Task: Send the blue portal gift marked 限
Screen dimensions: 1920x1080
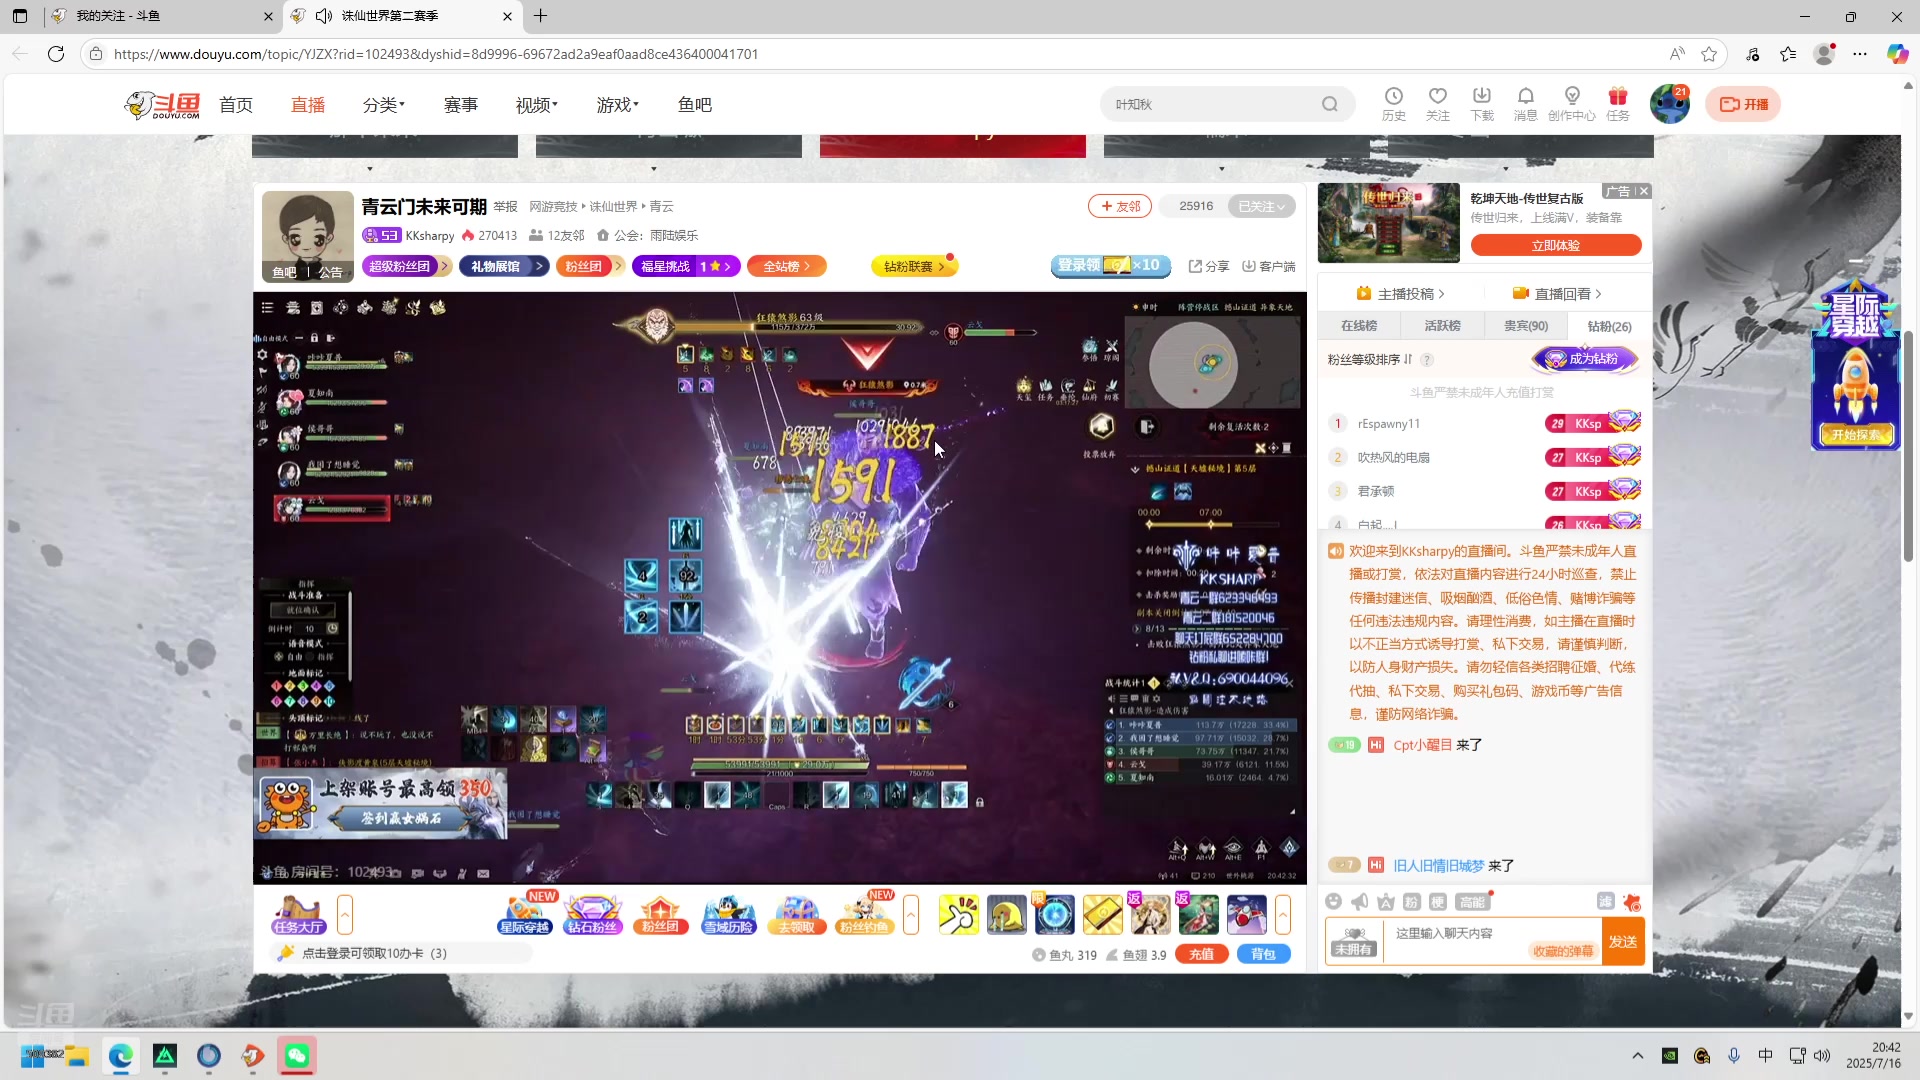Action: [1054, 915]
